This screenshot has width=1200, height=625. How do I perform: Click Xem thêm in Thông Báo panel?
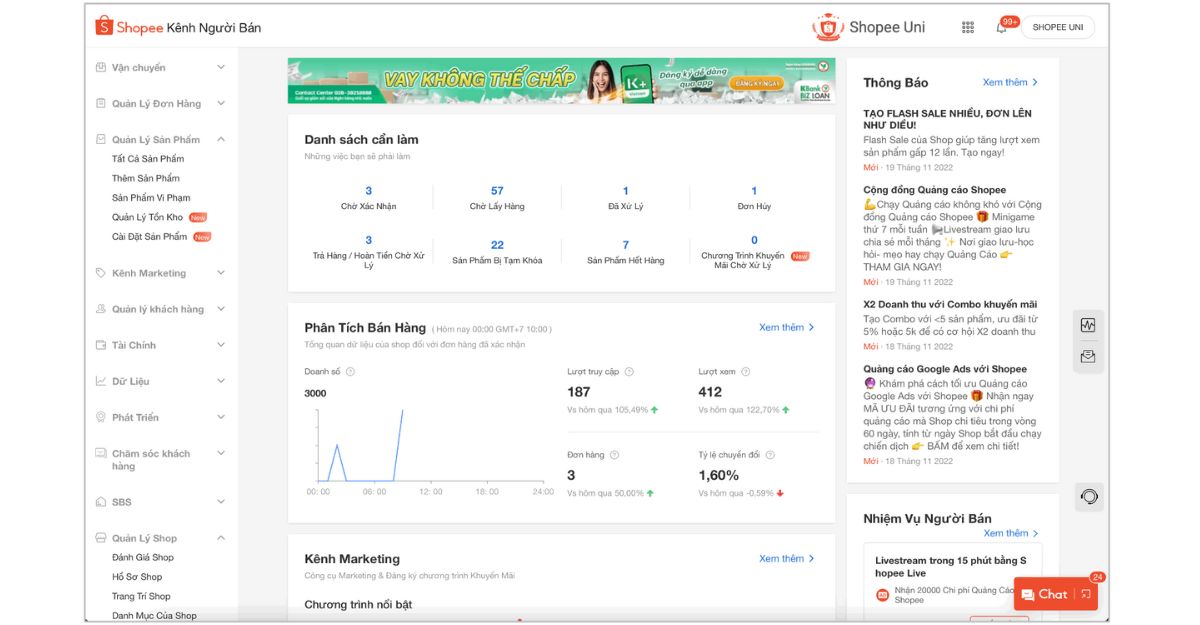(x=1010, y=82)
